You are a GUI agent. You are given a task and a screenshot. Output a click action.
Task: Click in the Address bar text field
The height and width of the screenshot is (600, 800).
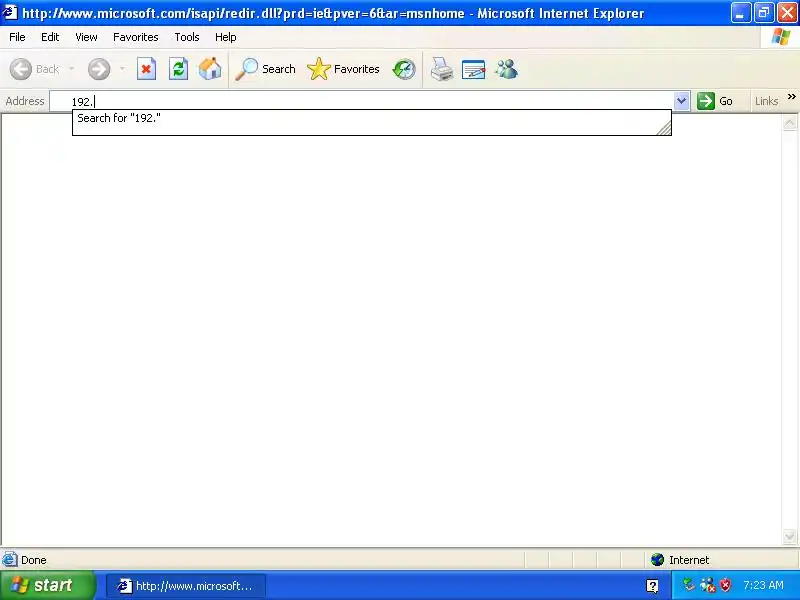362,101
